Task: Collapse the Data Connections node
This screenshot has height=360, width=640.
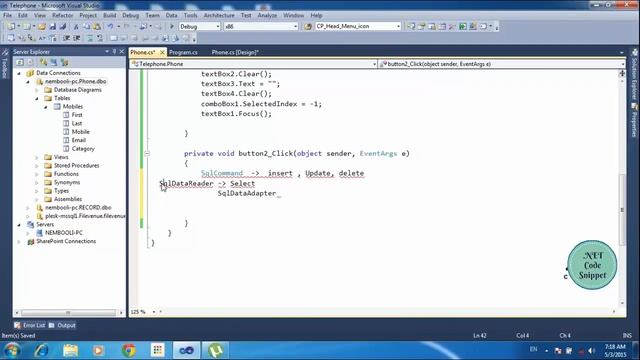Action: pos(19,73)
